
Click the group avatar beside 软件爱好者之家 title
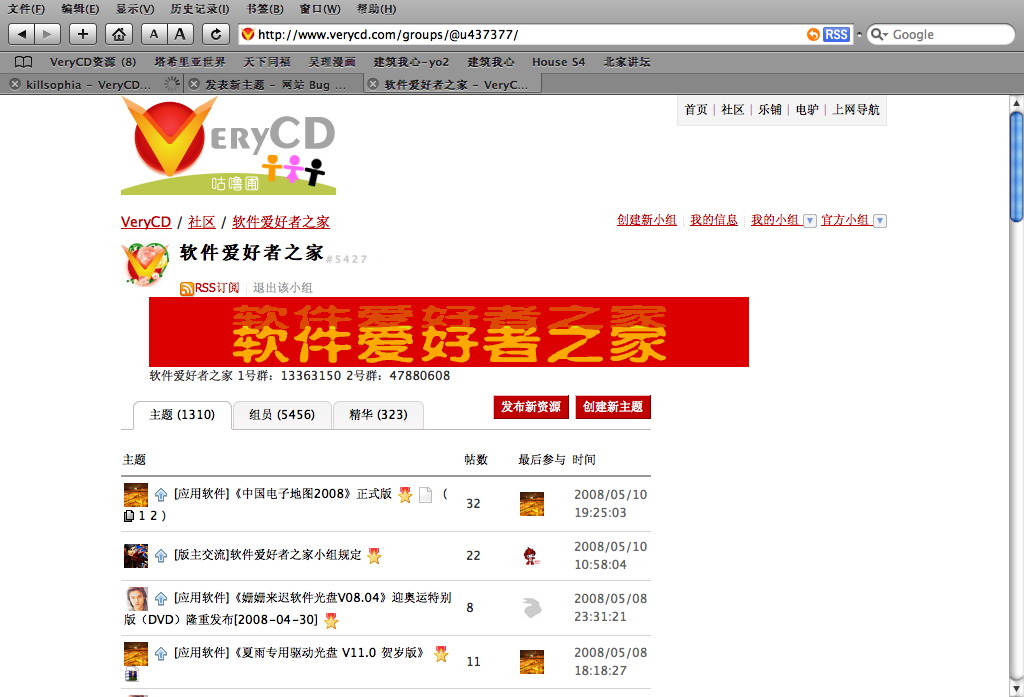(146, 264)
